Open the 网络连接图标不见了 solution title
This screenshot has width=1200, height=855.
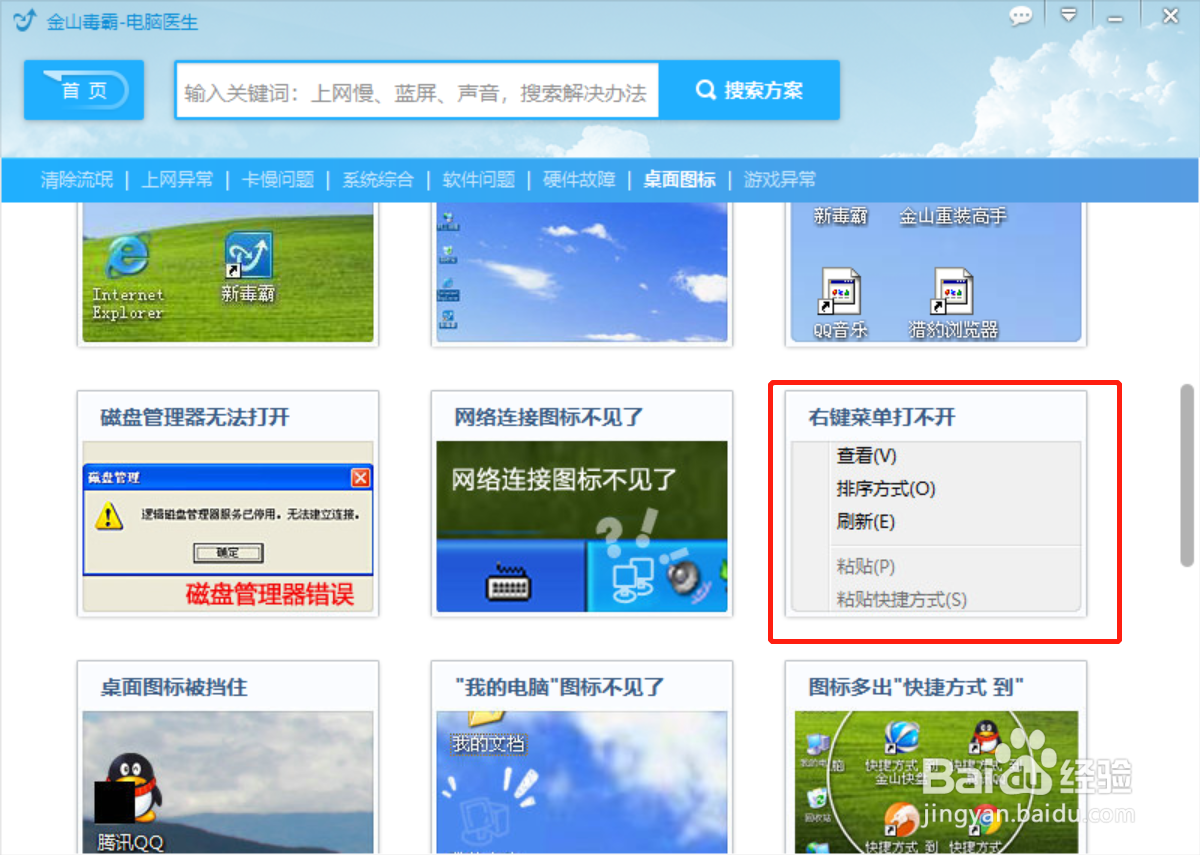[548, 417]
